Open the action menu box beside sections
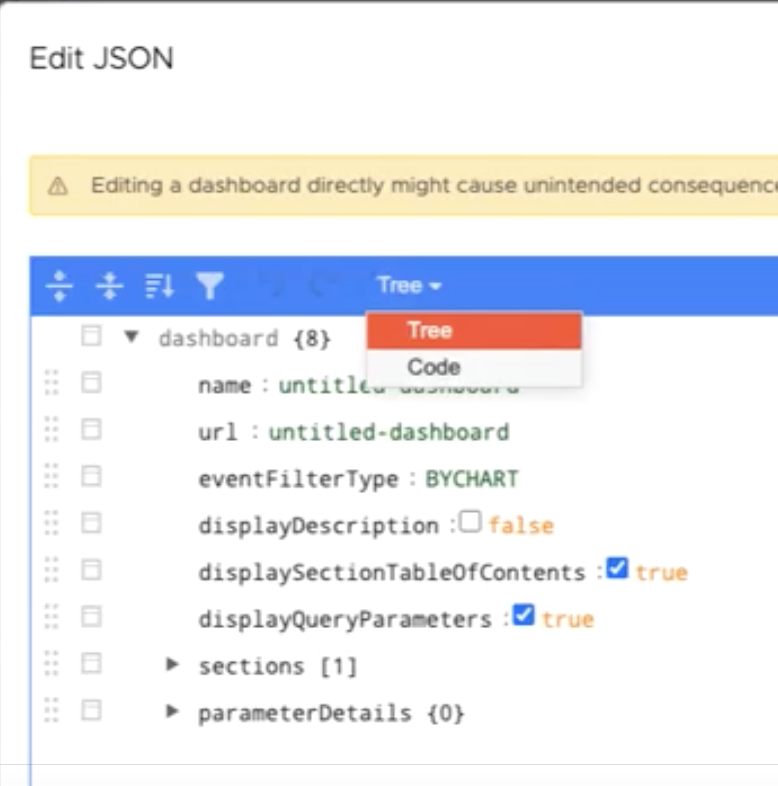778x786 pixels. [x=91, y=664]
